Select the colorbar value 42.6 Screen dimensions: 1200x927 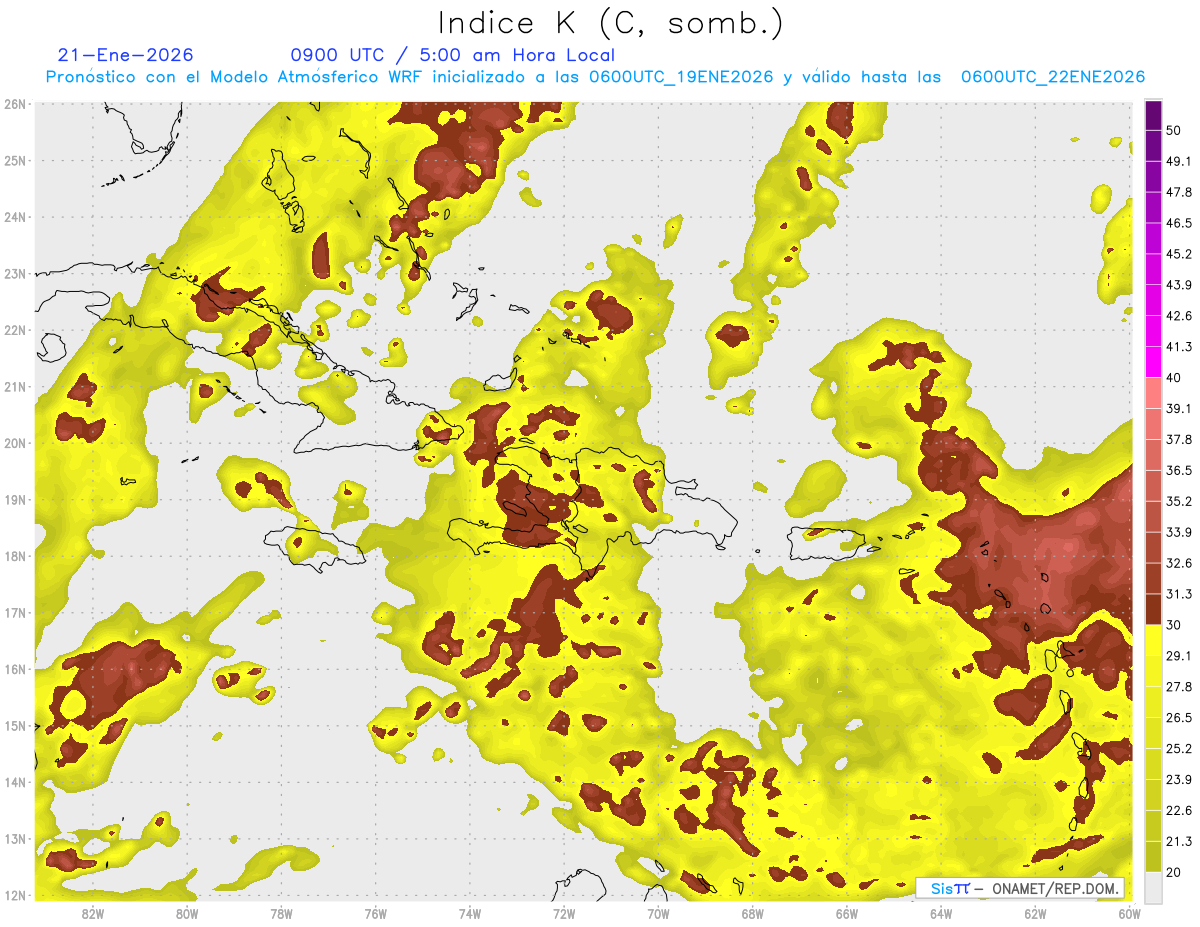point(1178,316)
